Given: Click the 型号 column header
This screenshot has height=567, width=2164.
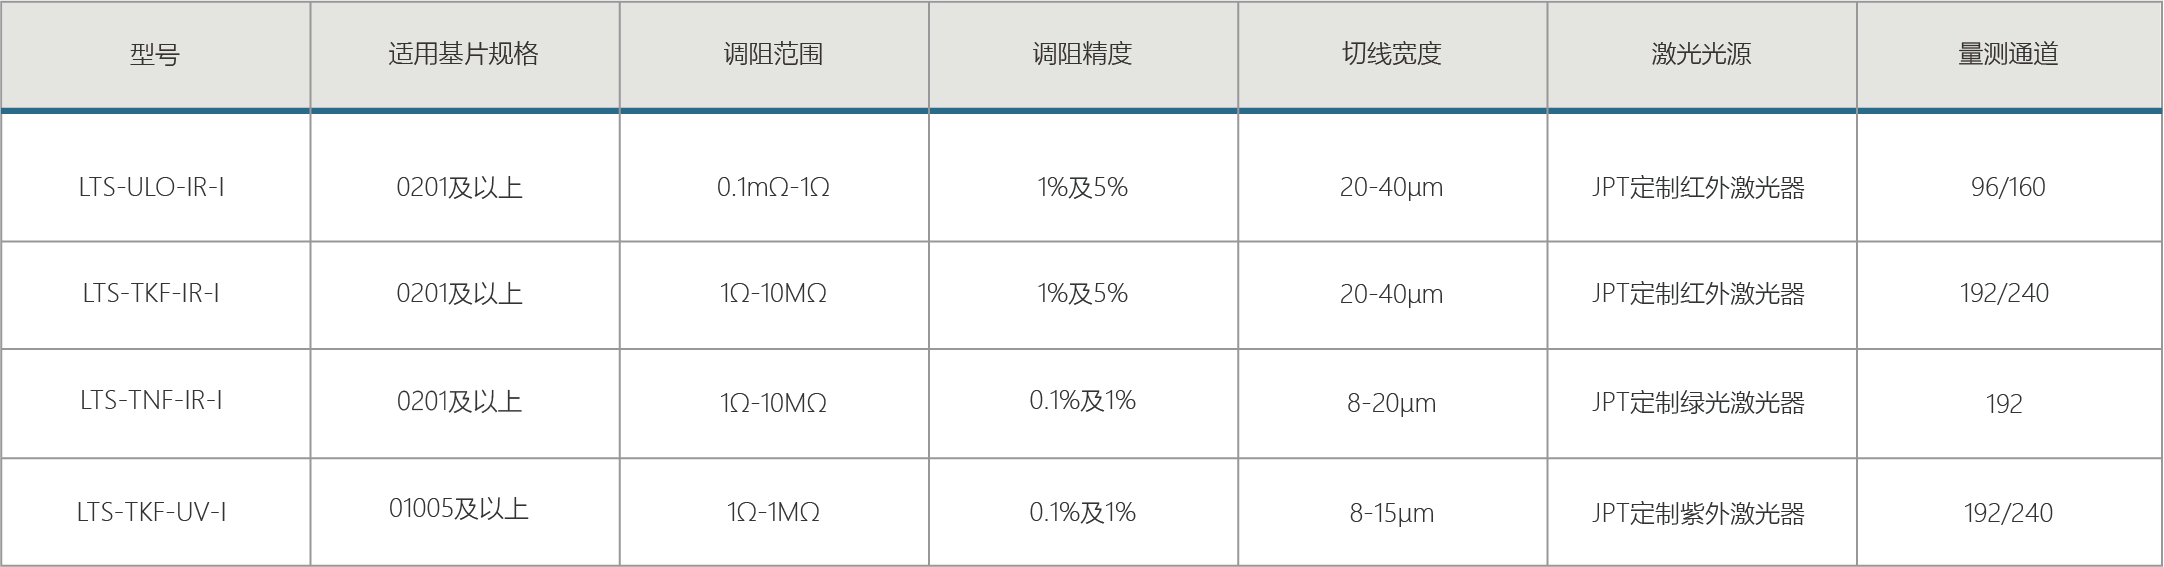Looking at the screenshot, I should [155, 55].
